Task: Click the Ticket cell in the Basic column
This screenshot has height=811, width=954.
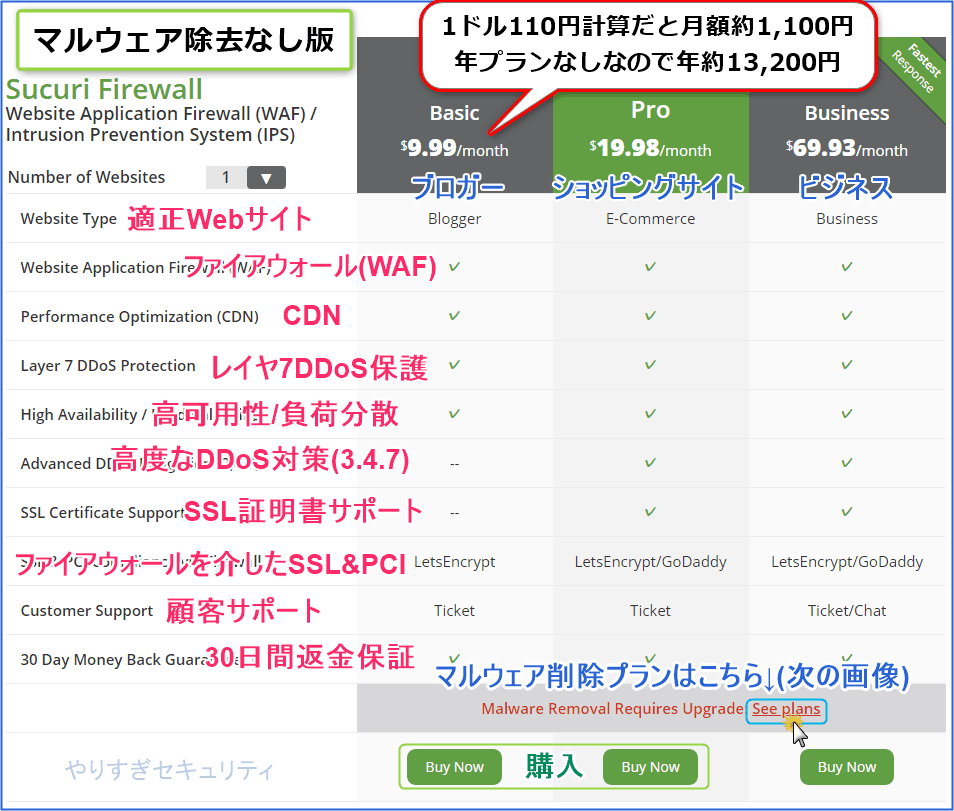Action: [454, 611]
